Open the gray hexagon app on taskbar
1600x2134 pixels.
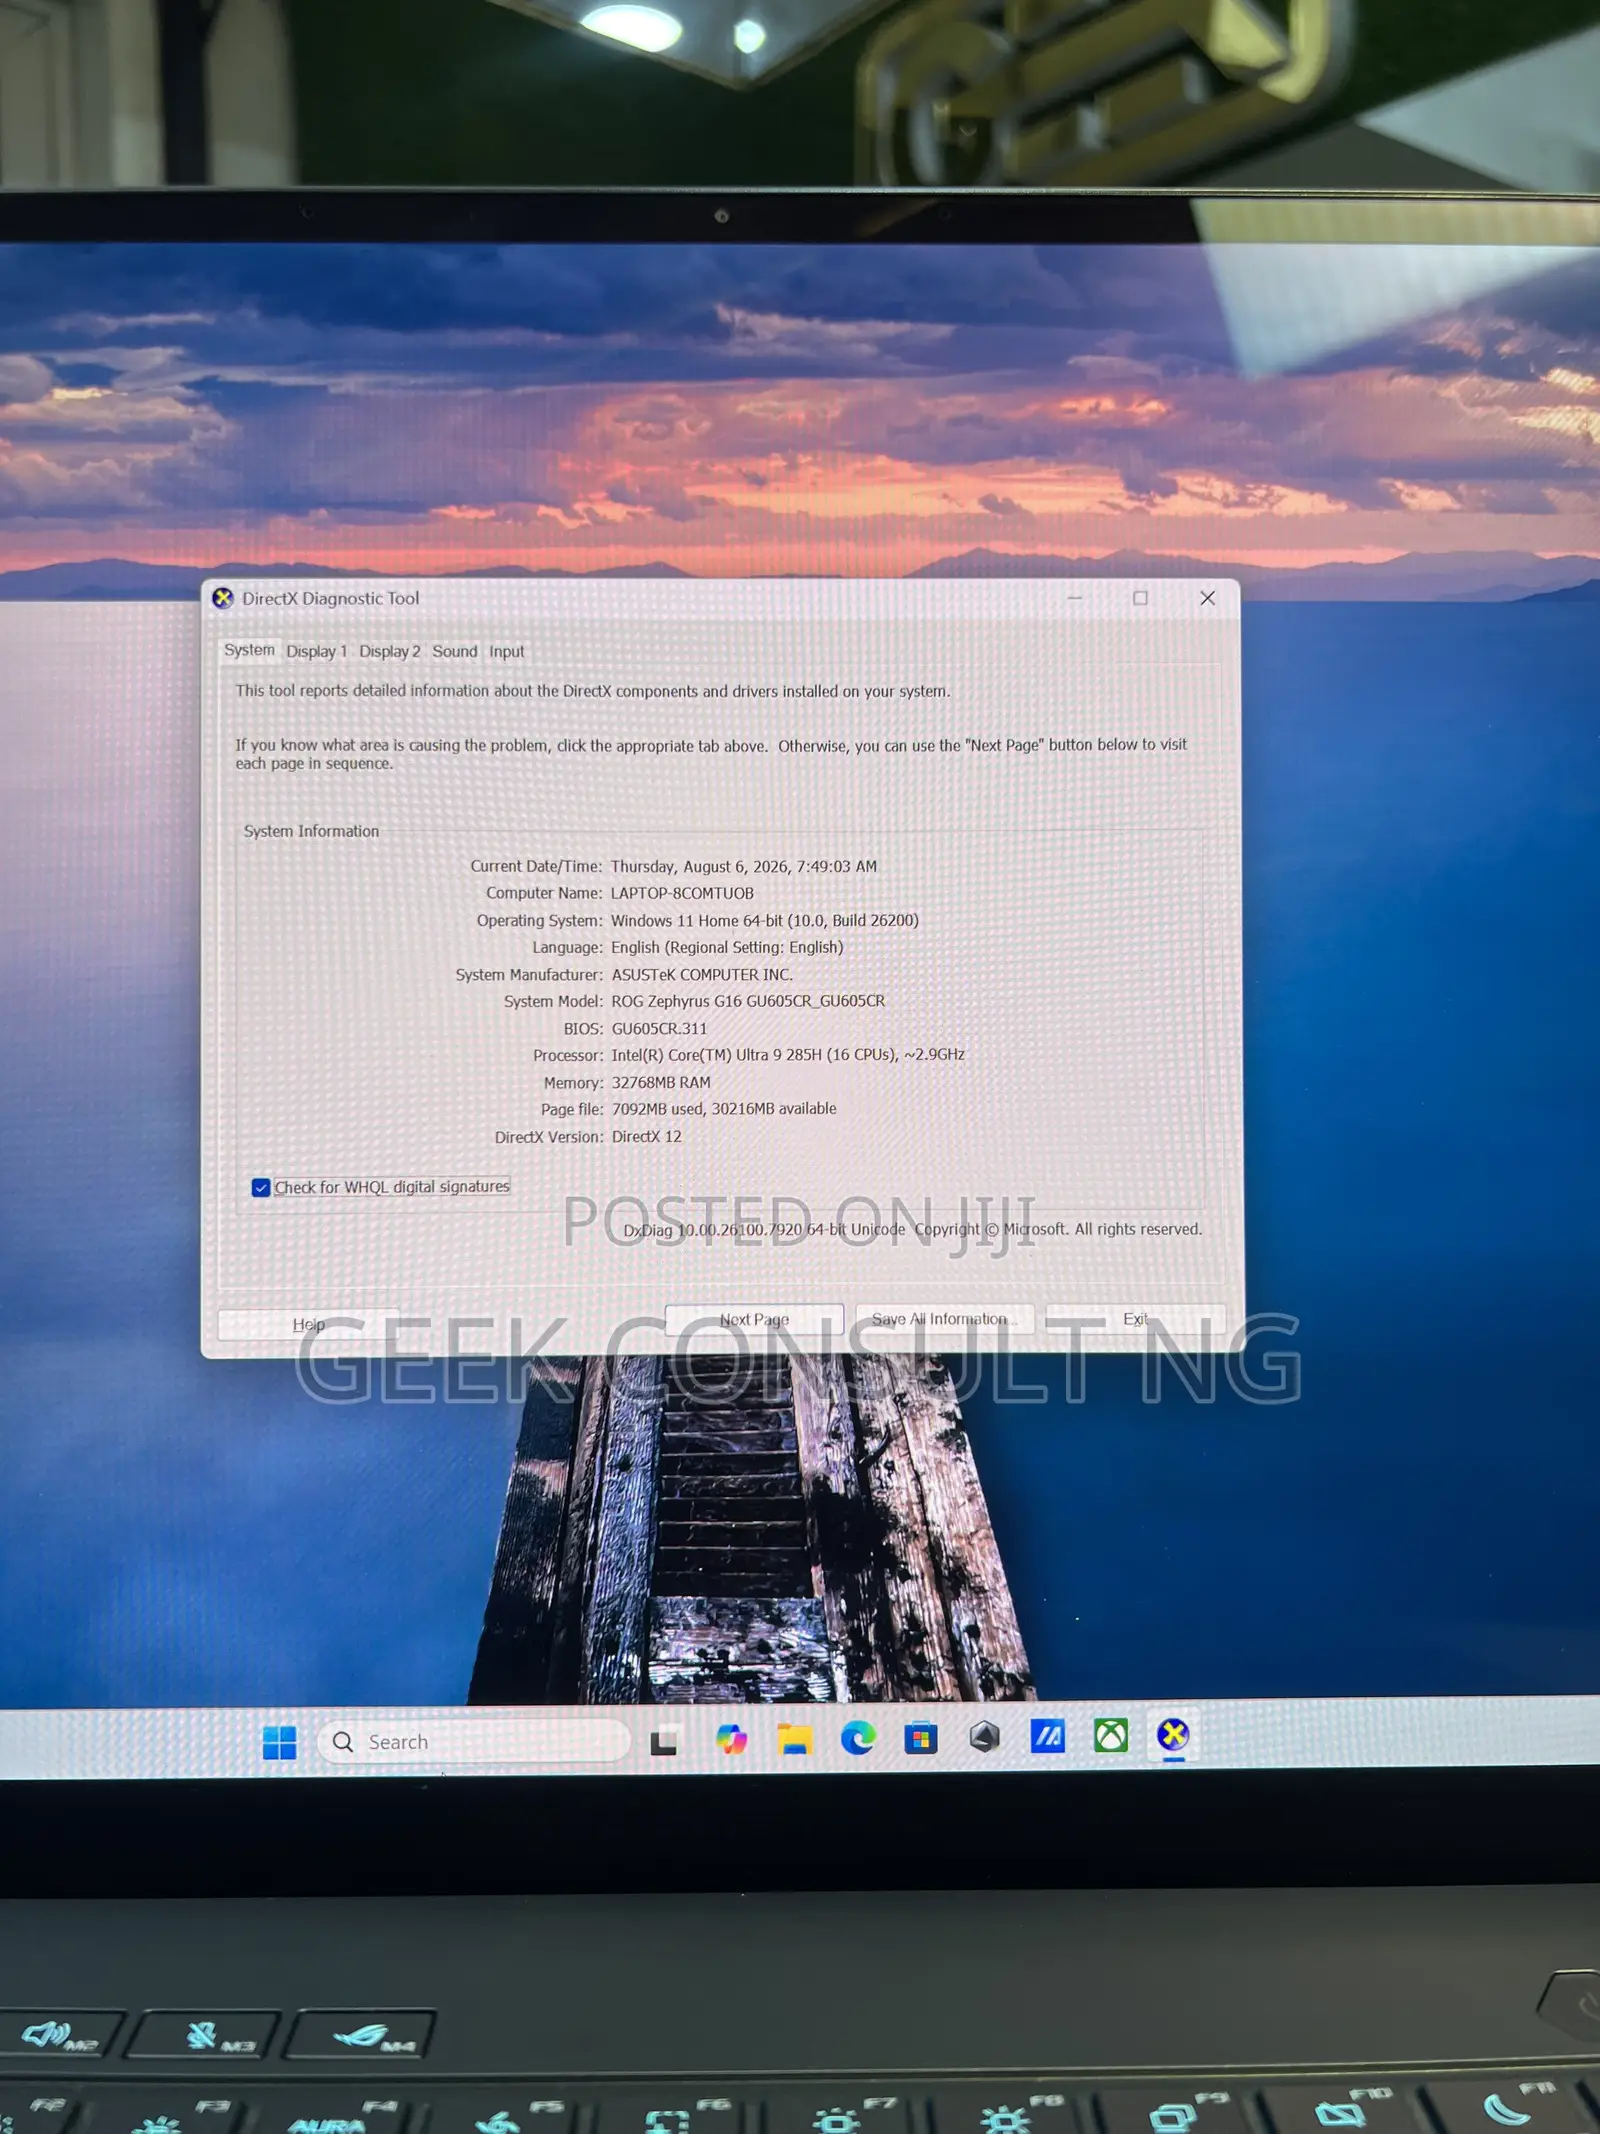[x=985, y=1737]
